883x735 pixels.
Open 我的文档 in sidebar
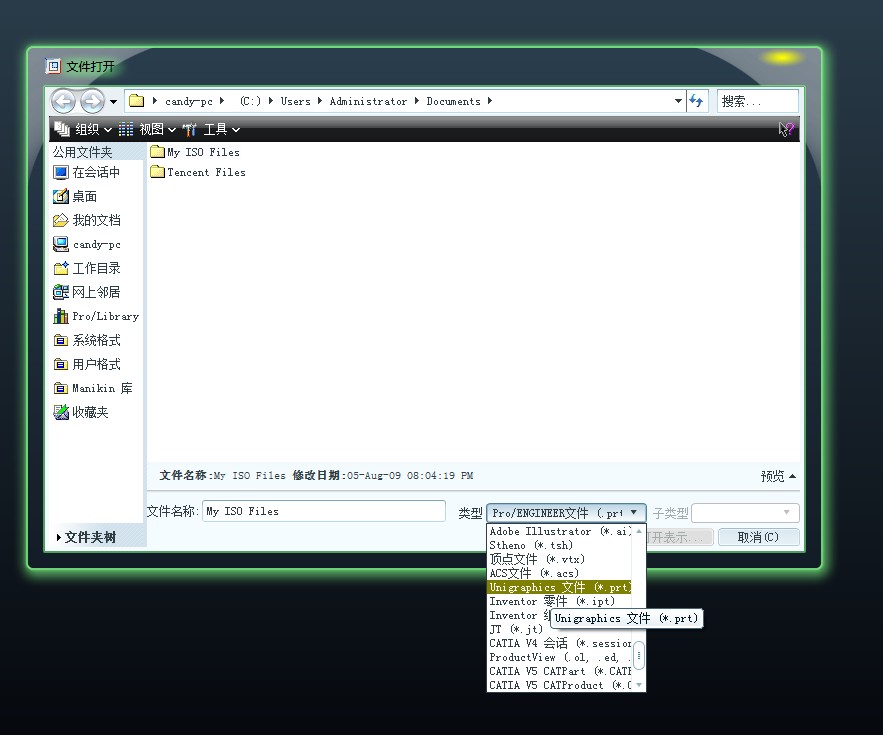87,220
